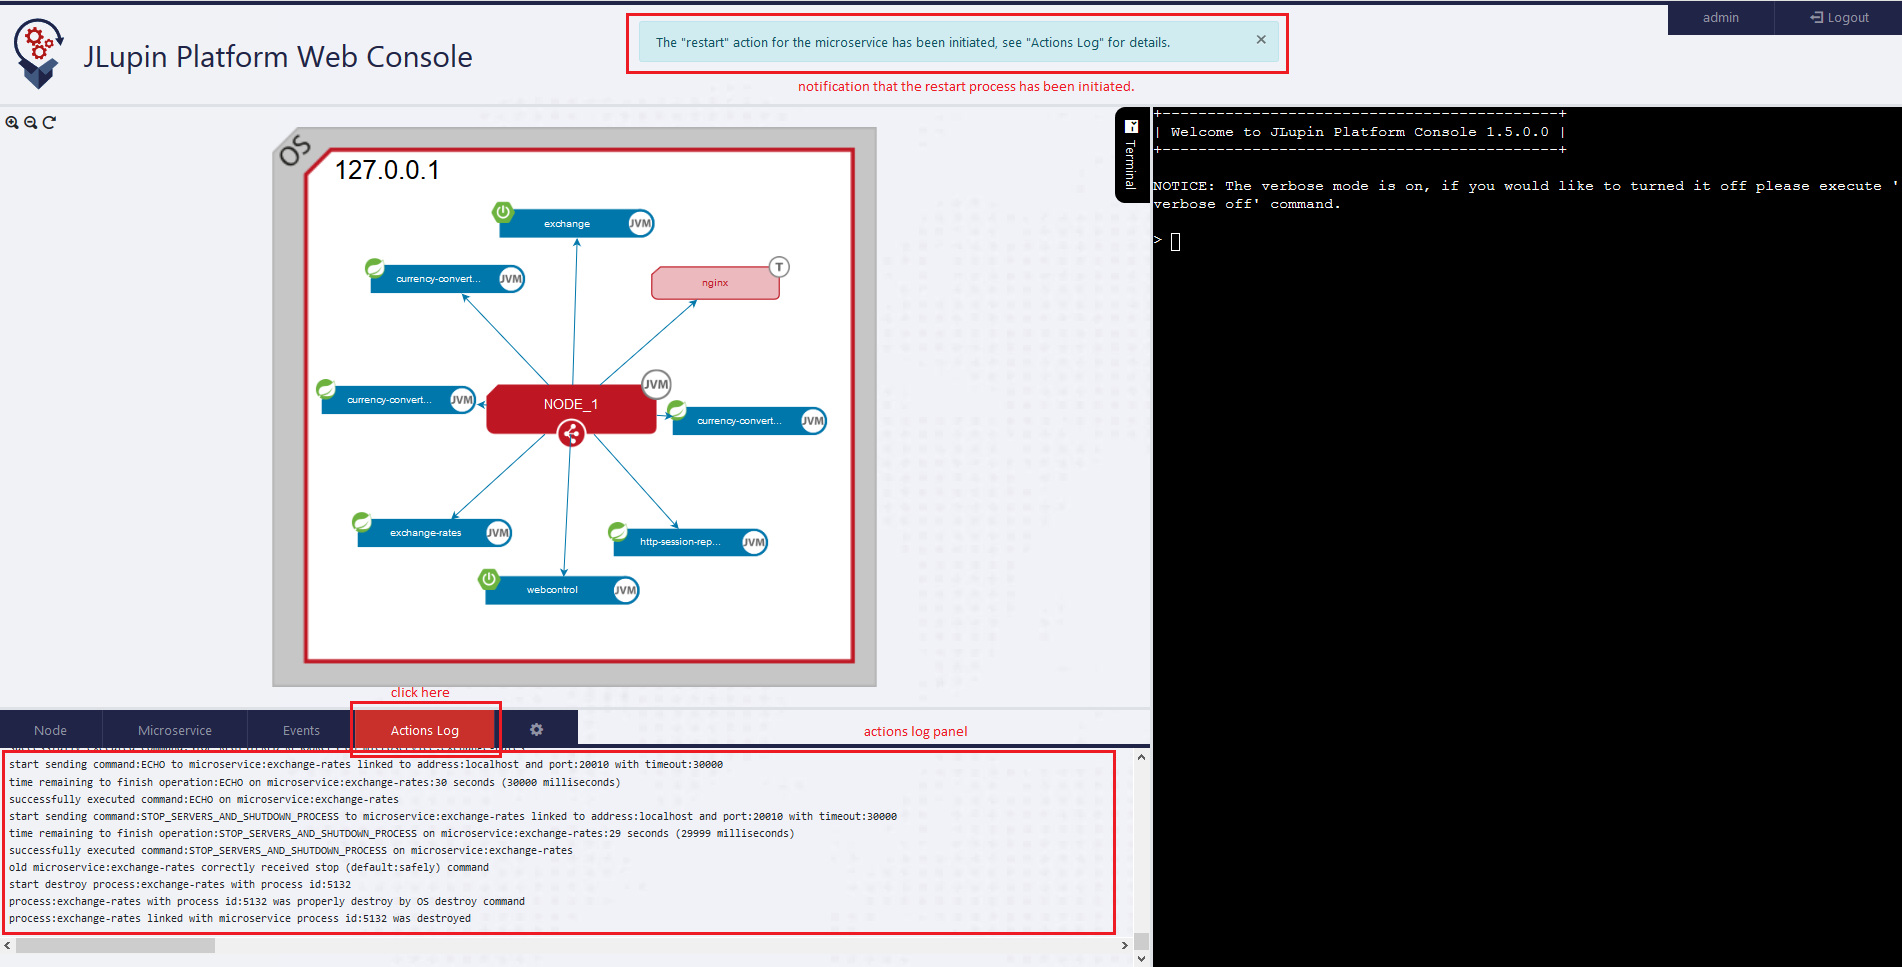This screenshot has height=967, width=1902.
Task: Dismiss the restart notification banner
Action: 1261,40
